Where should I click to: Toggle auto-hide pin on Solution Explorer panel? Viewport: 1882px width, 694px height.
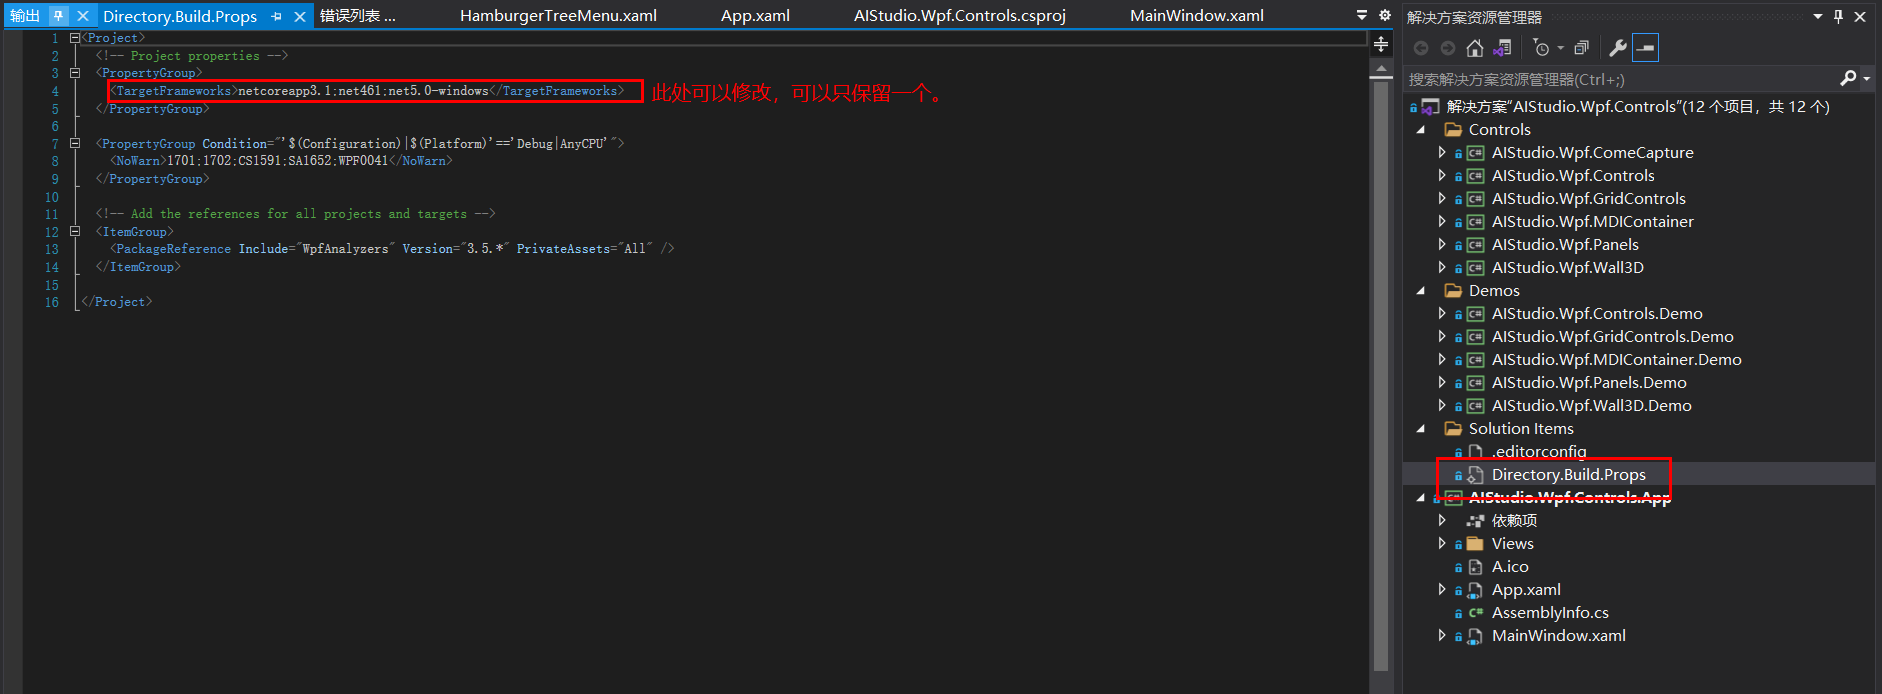(1838, 16)
